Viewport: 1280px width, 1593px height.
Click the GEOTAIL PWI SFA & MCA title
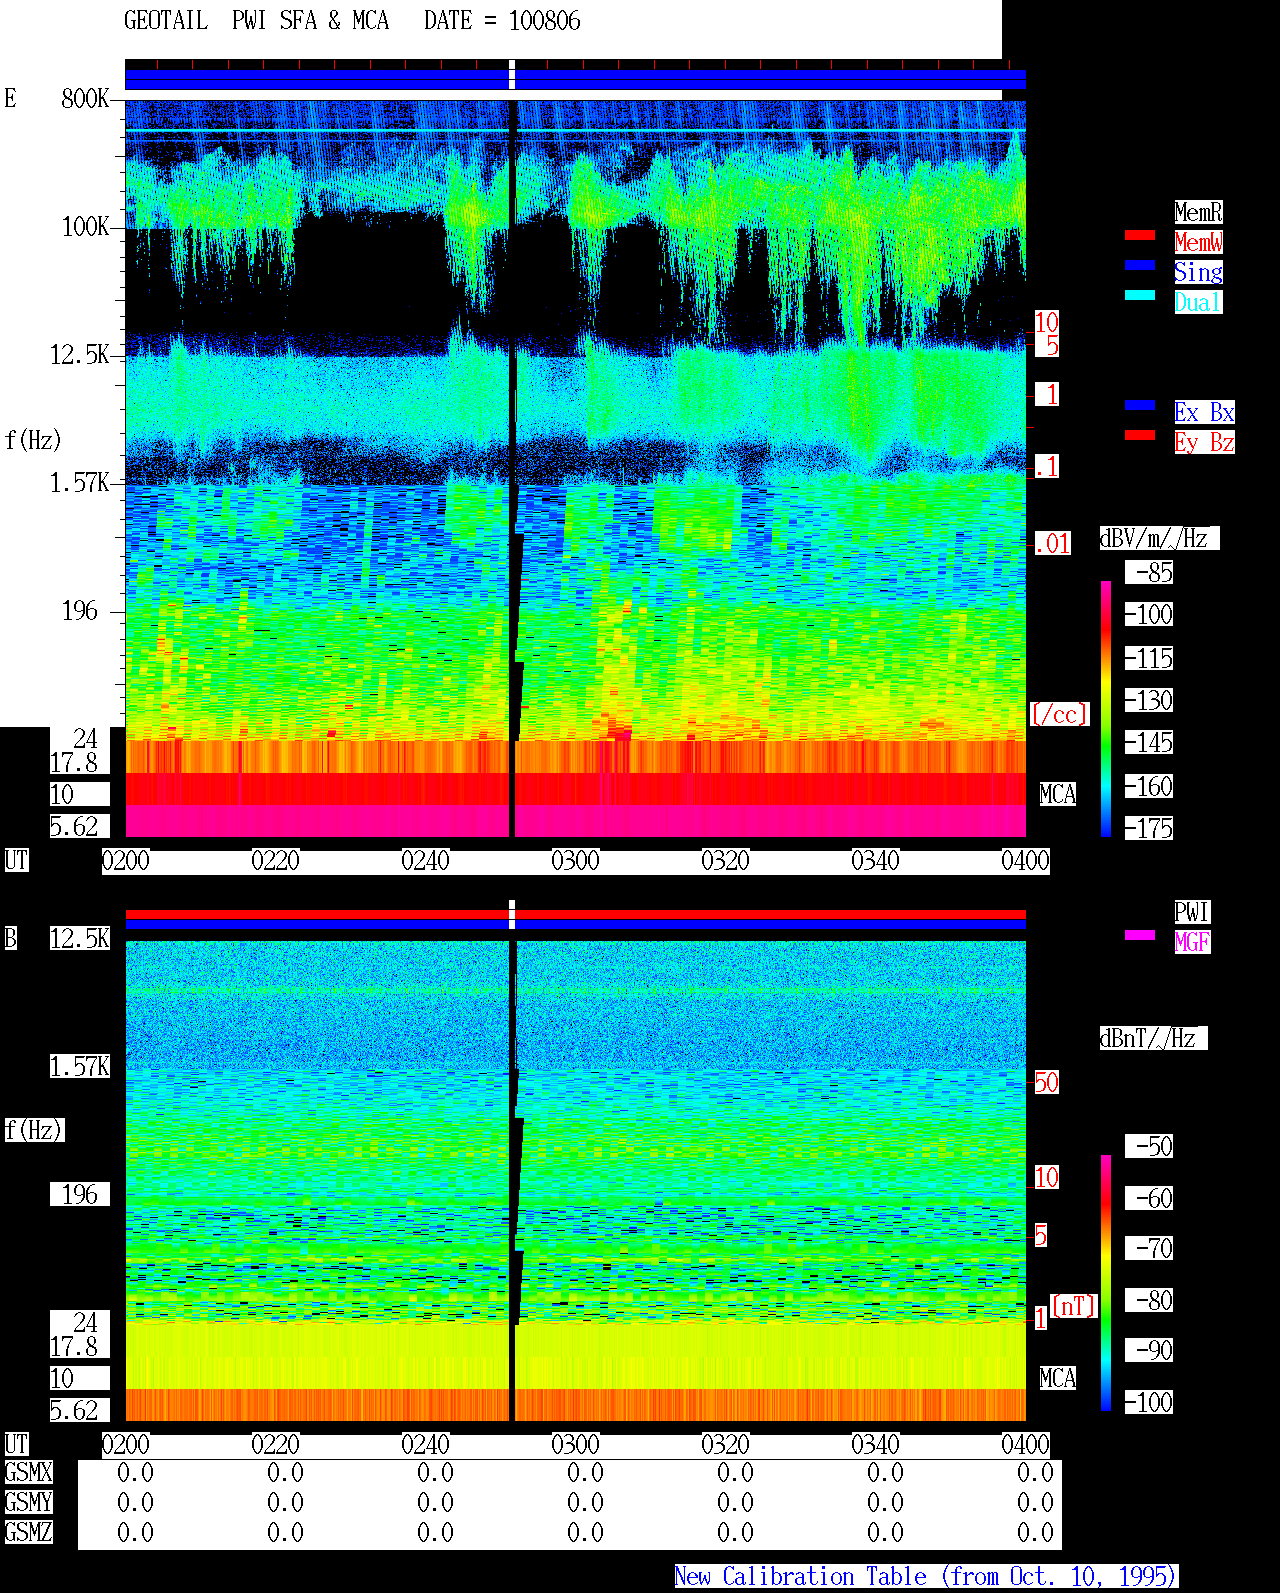tap(256, 21)
